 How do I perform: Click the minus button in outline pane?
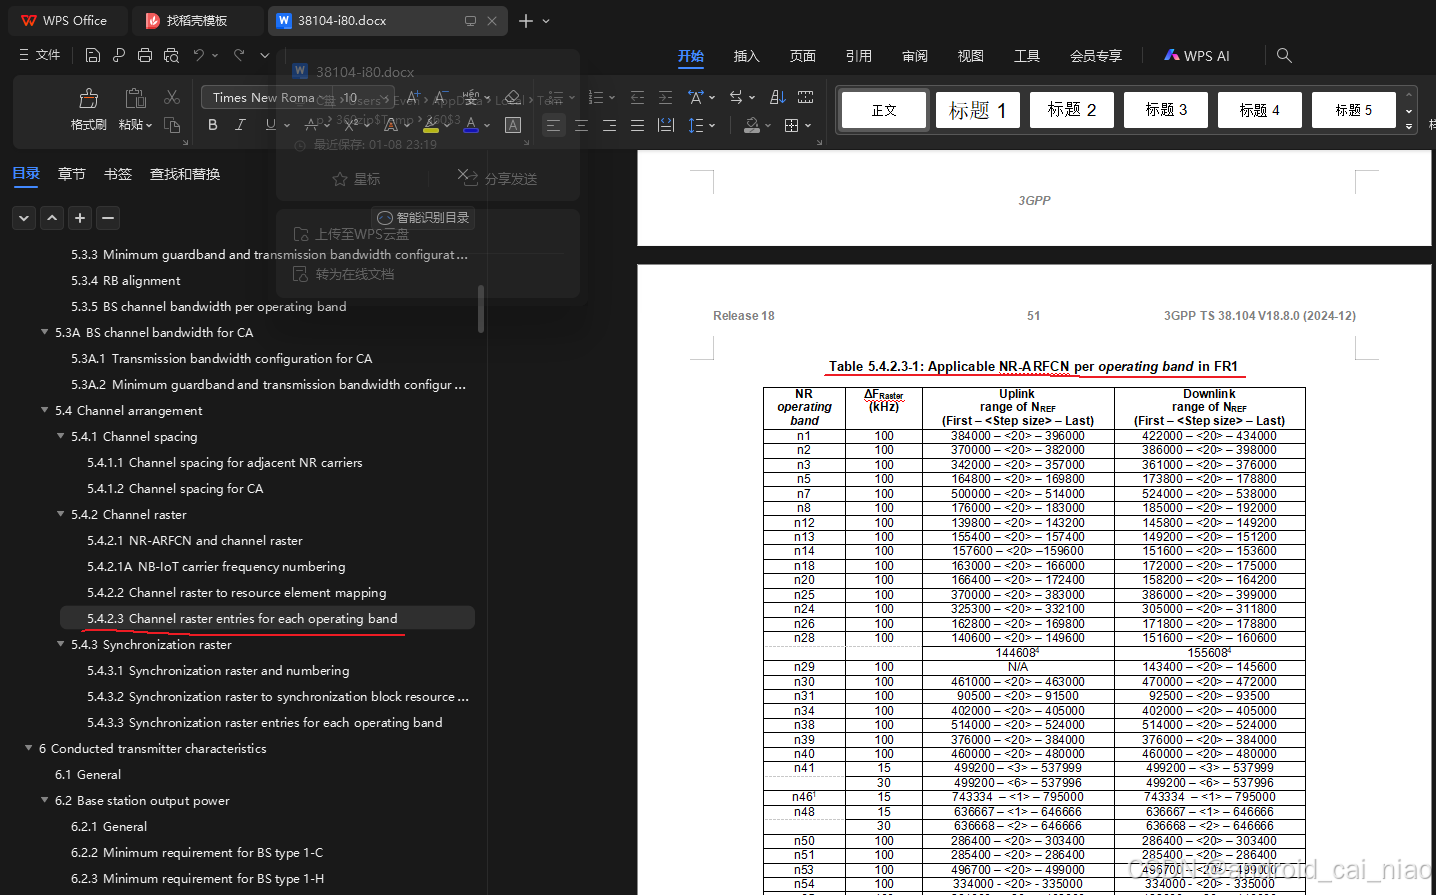108,217
